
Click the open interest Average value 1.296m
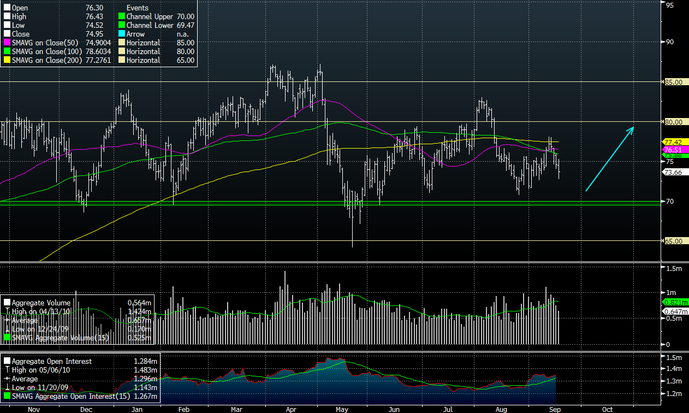145,379
